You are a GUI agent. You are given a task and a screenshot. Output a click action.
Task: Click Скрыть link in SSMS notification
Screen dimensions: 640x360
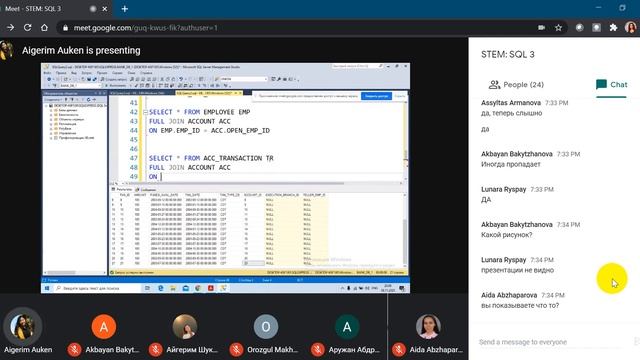pyautogui.click(x=400, y=96)
